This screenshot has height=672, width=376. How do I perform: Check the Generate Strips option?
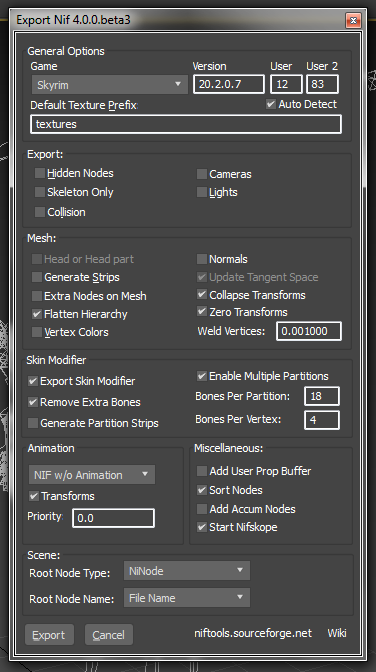(x=37, y=277)
